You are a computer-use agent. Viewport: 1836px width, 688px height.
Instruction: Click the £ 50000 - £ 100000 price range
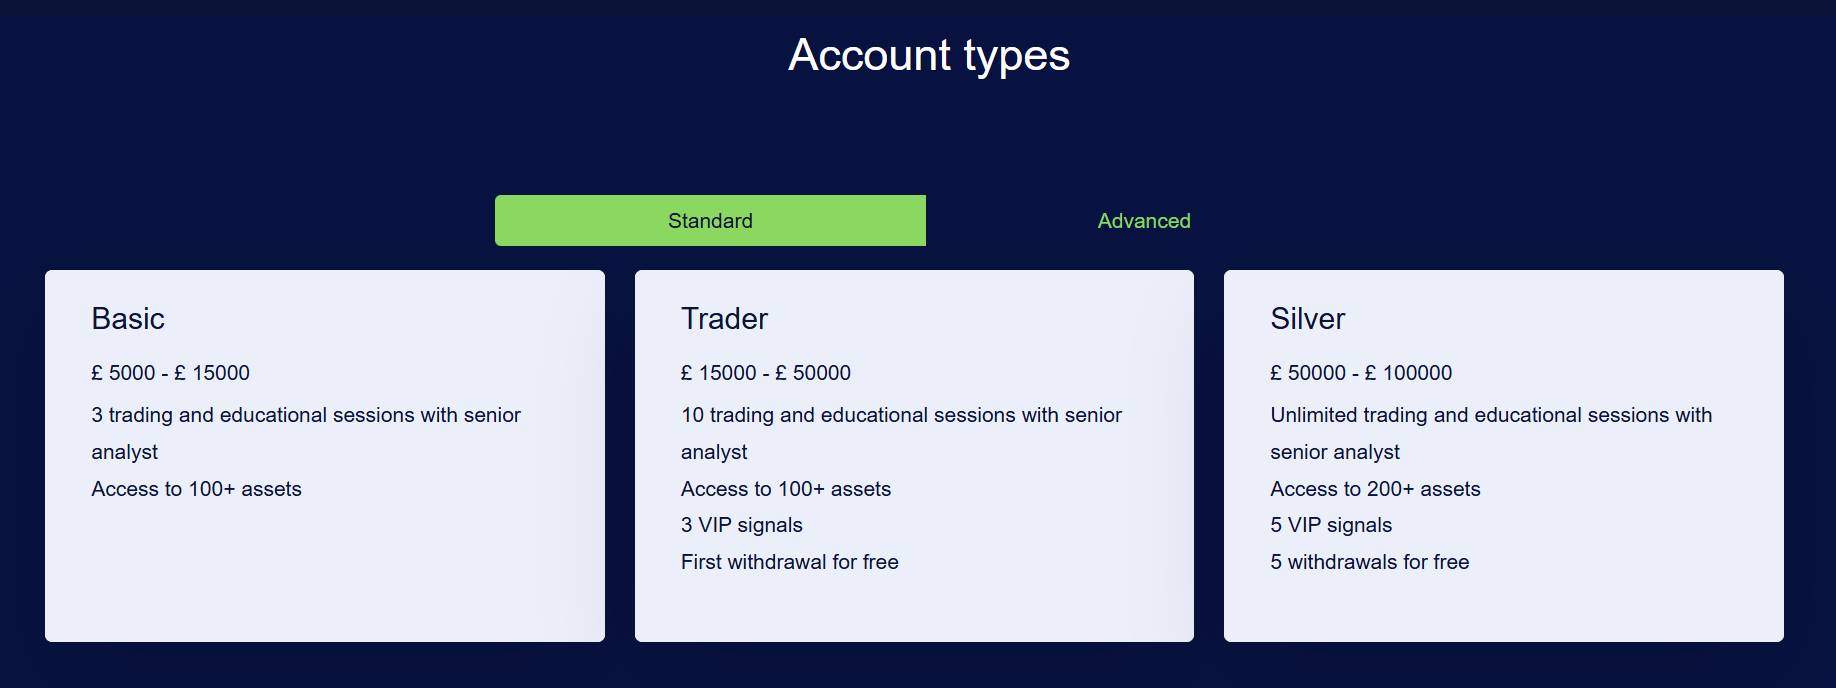coord(1361,373)
